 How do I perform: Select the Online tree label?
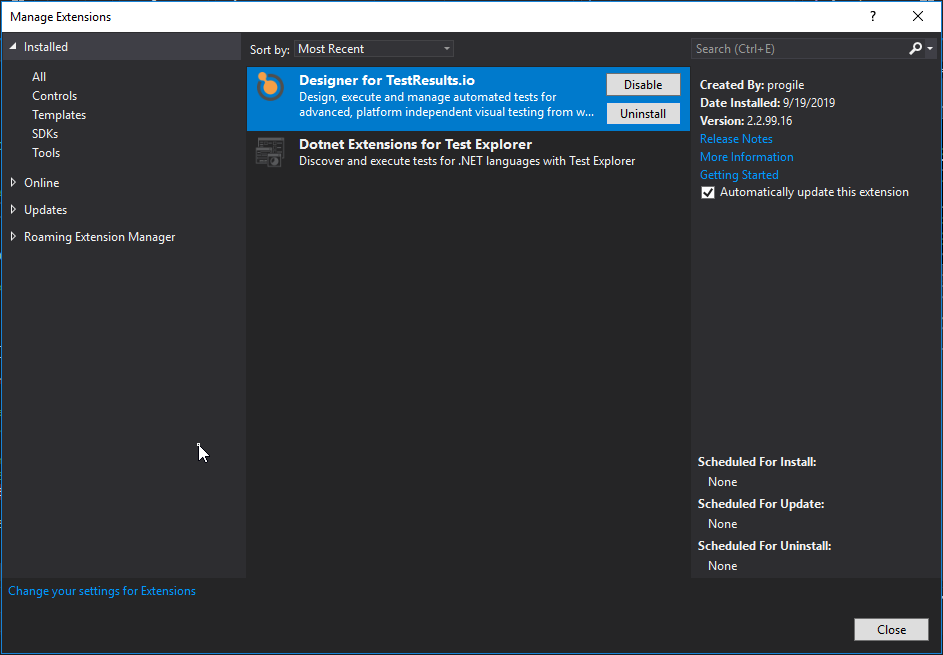(41, 182)
